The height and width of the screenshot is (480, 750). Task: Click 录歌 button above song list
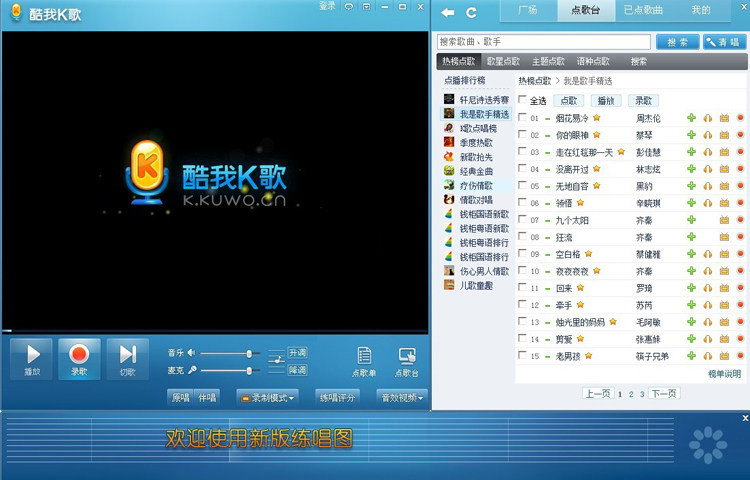pyautogui.click(x=643, y=100)
